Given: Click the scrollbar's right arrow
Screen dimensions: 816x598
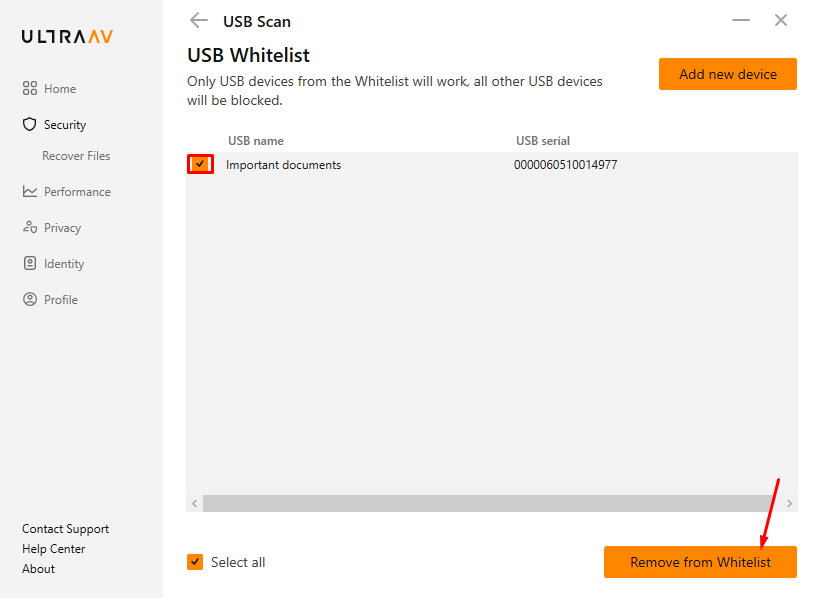Looking at the screenshot, I should coord(789,503).
